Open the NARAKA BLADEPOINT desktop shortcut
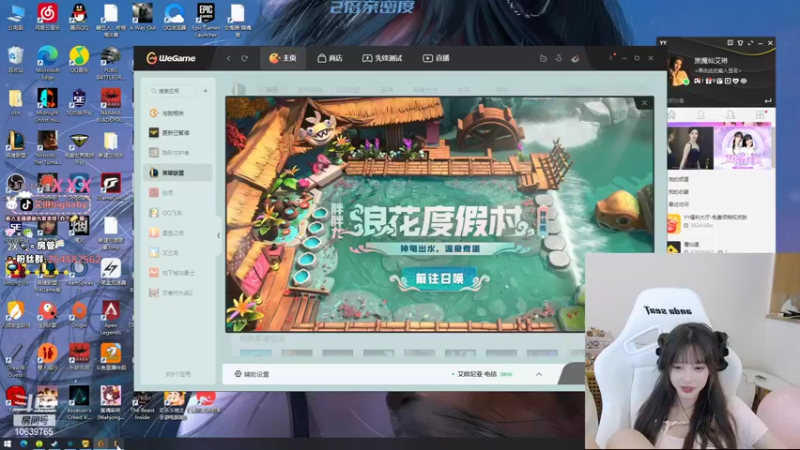 click(111, 105)
